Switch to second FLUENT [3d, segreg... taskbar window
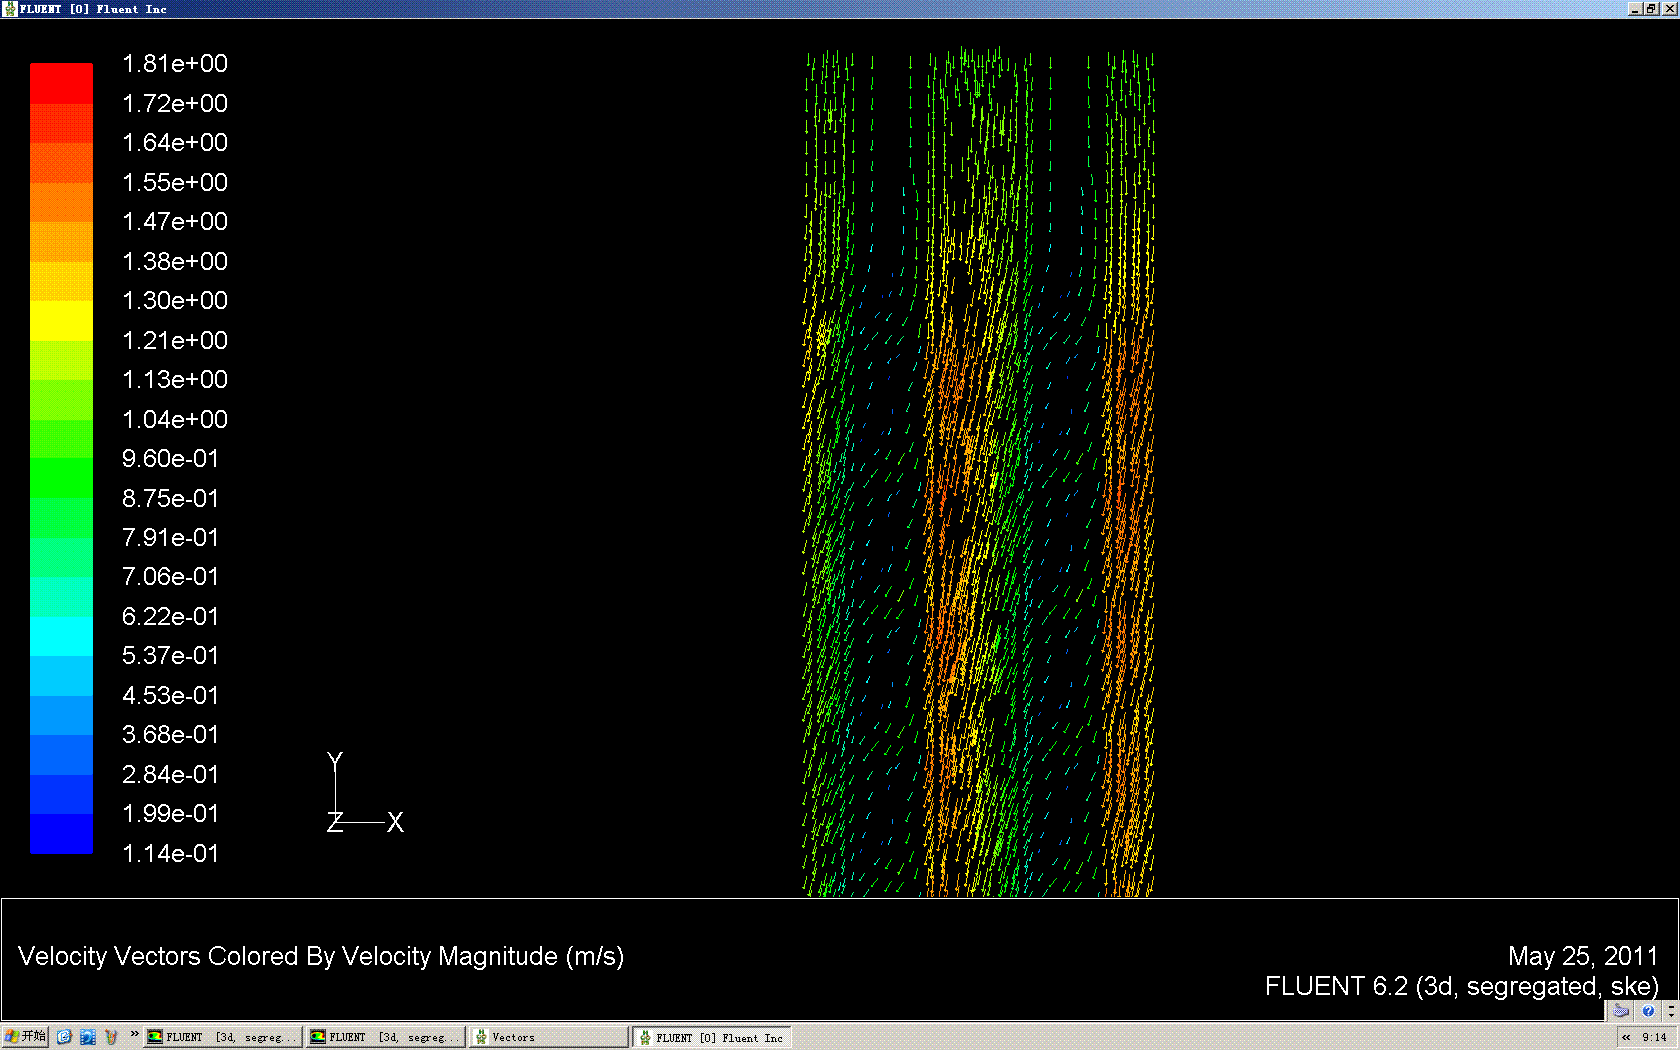 click(385, 1038)
